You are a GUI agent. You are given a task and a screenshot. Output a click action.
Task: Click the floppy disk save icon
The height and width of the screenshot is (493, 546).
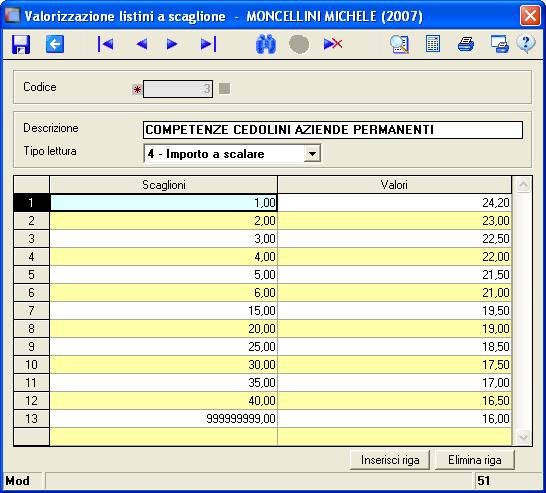click(21, 44)
